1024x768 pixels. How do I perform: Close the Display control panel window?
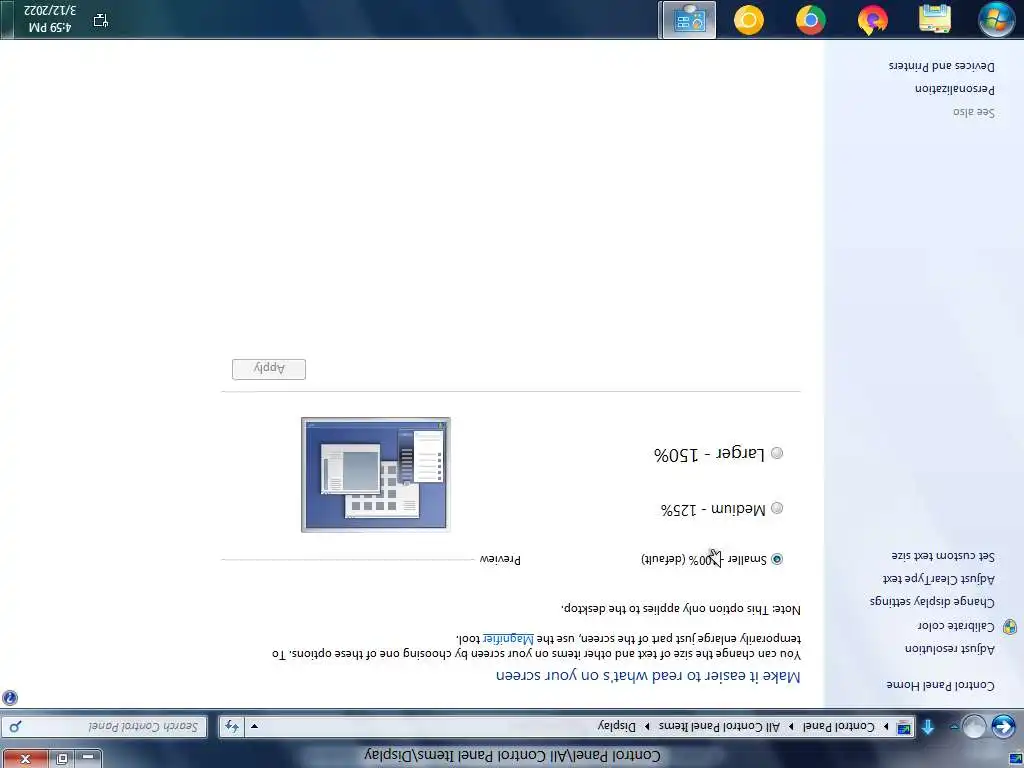point(25,758)
